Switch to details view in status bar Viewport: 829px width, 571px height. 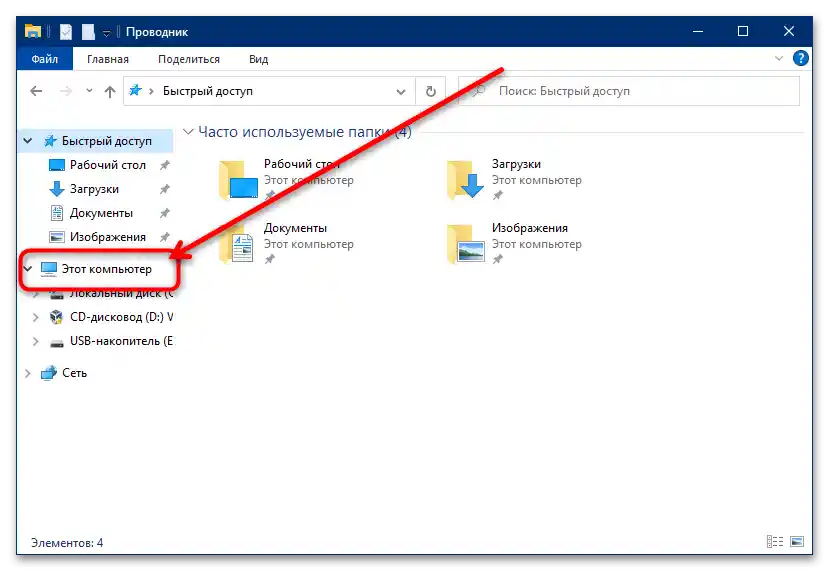click(x=775, y=541)
